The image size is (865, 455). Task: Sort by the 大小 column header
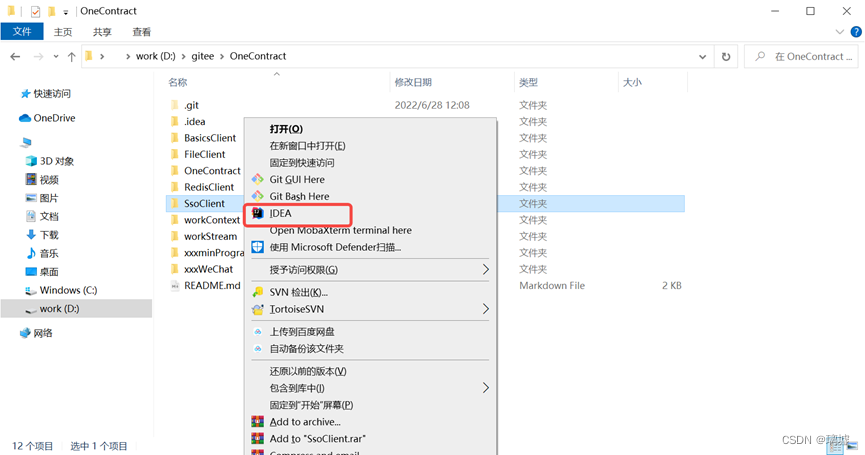coord(632,82)
